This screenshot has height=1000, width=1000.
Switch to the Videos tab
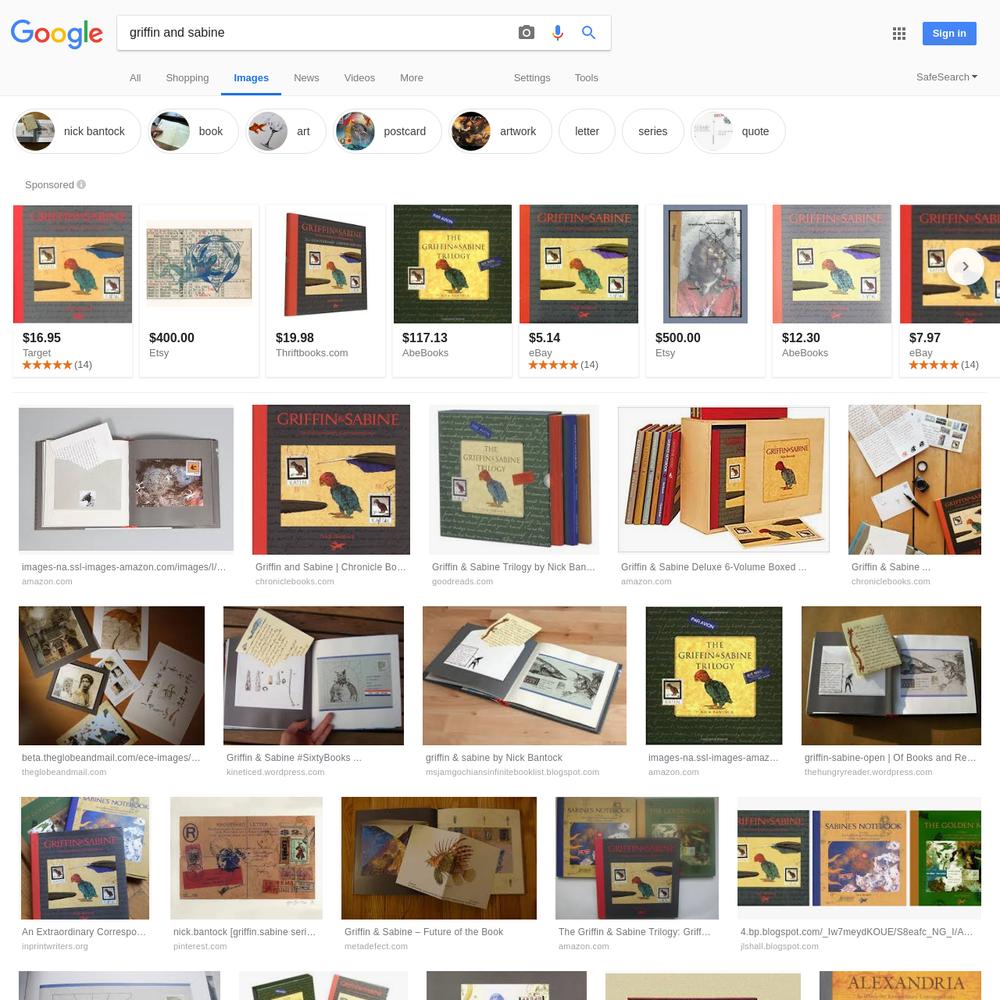[359, 78]
